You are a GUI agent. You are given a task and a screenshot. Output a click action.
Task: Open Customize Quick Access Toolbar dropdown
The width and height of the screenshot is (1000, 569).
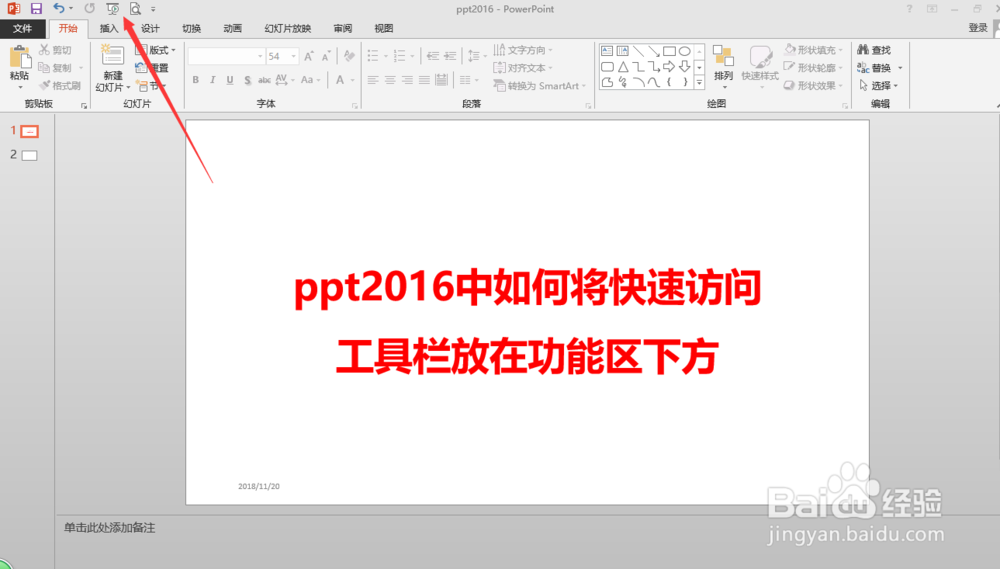click(x=153, y=10)
